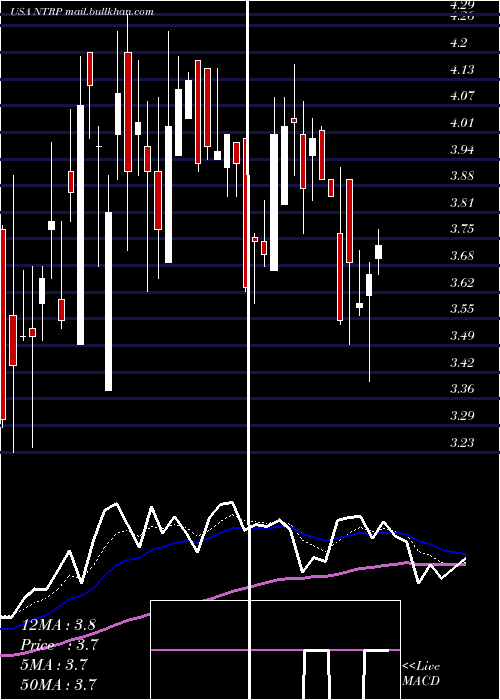Select the 3.68 price level label

pyautogui.click(x=462, y=256)
